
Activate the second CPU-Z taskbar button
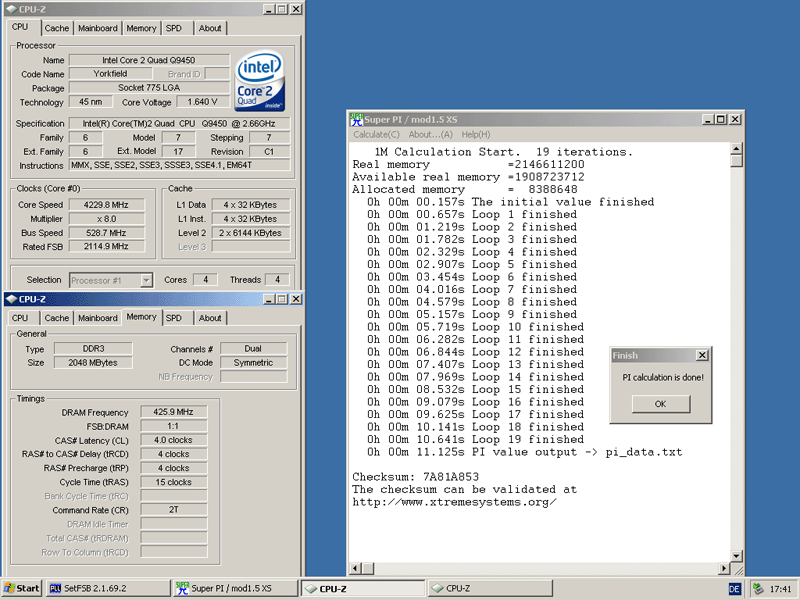(490, 588)
